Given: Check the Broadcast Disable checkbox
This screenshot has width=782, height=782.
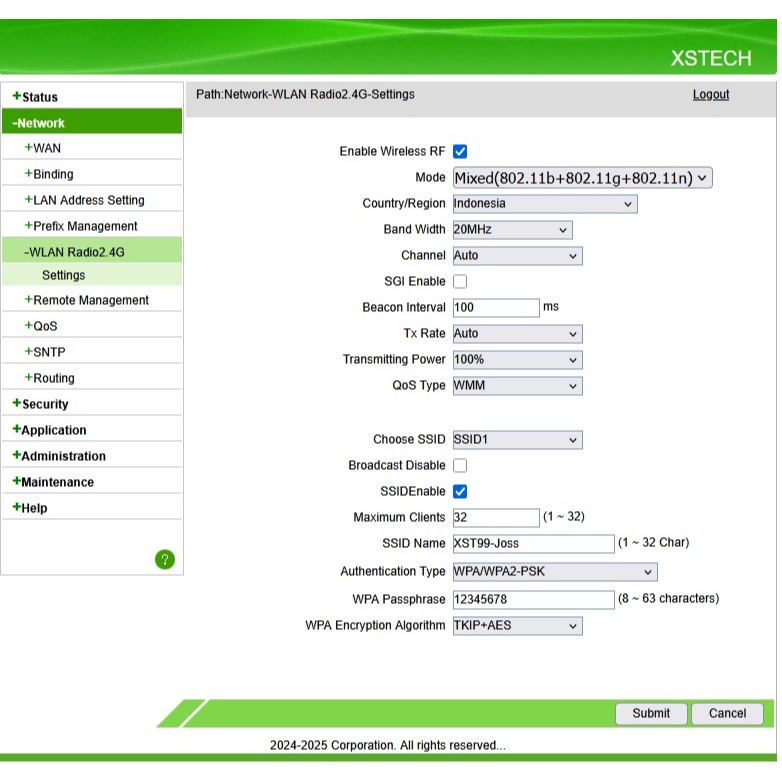Looking at the screenshot, I should [460, 466].
